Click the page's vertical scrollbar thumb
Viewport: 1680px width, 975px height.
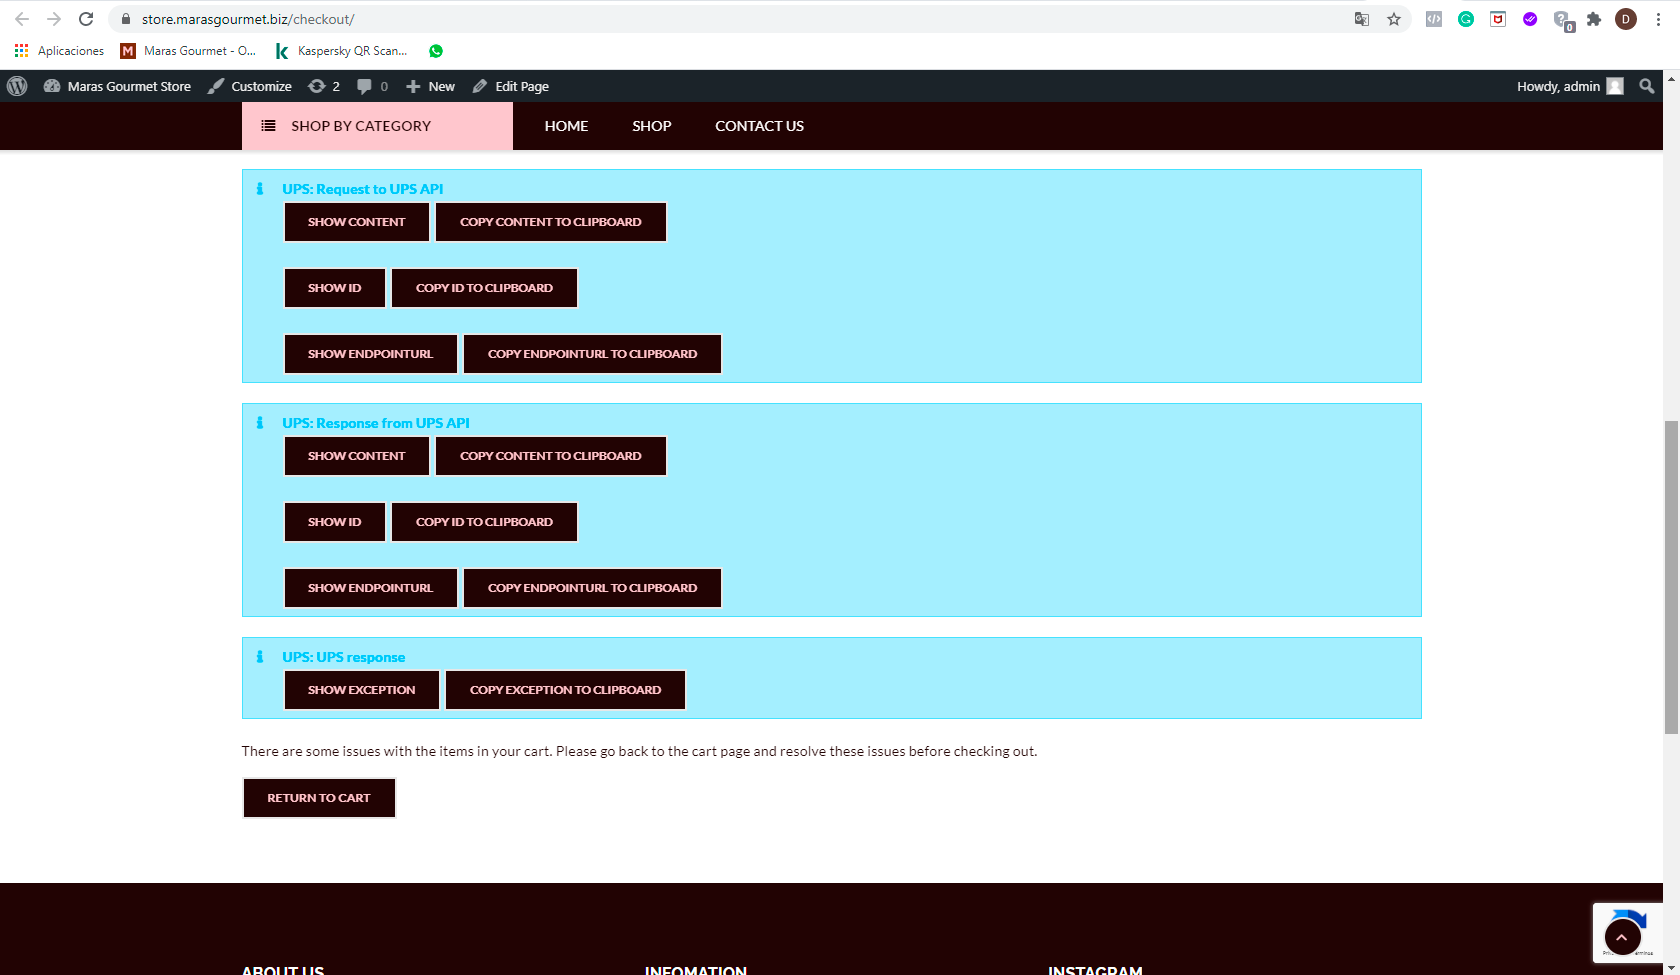point(1671,578)
